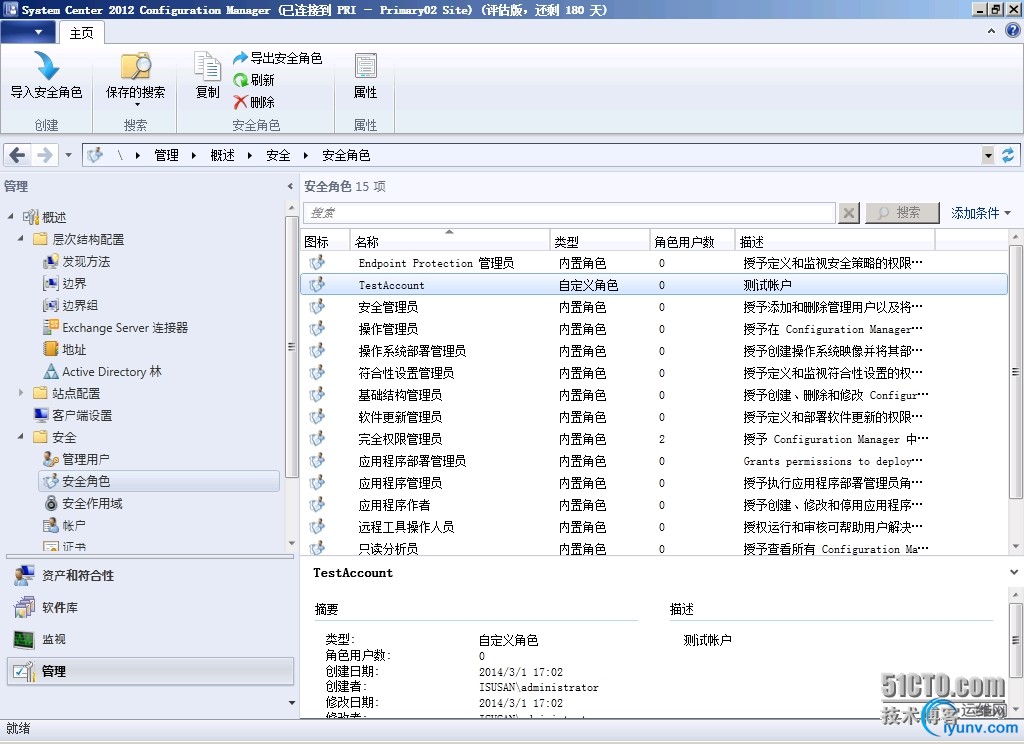
Task: Open navigation history dropdown arrow
Action: pyautogui.click(x=68, y=155)
